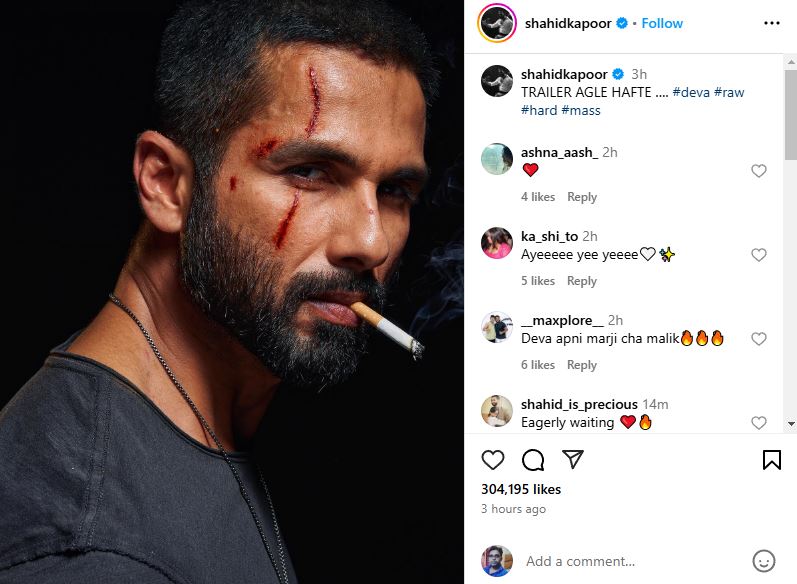
Task: Open shahidkapoor's profile picture in header
Action: click(x=497, y=23)
